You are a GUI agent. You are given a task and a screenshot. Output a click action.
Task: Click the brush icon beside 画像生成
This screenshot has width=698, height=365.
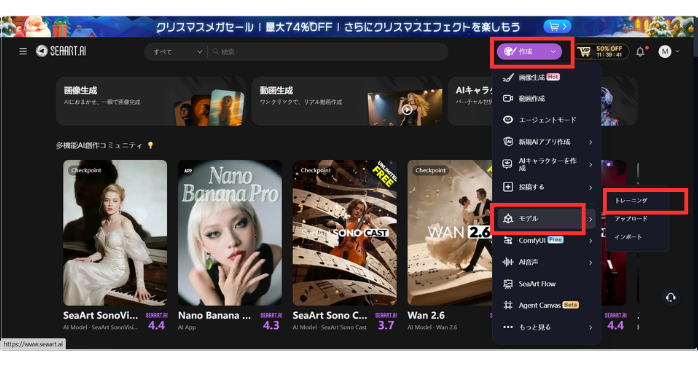508,77
